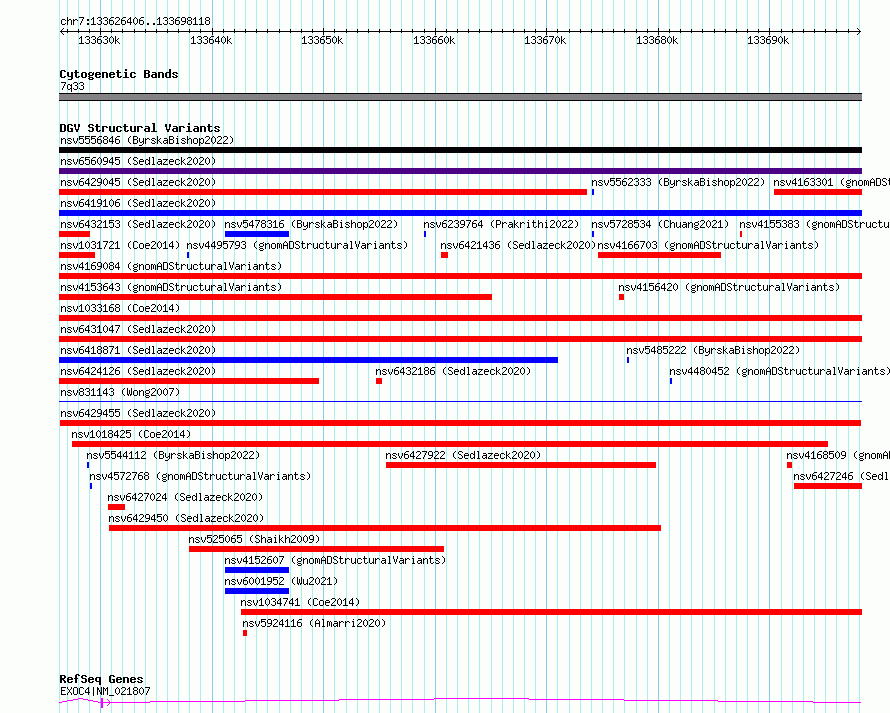Open the nsv6427922 (Sedlazeck2020) label
The image size is (890, 713).
pos(463,455)
